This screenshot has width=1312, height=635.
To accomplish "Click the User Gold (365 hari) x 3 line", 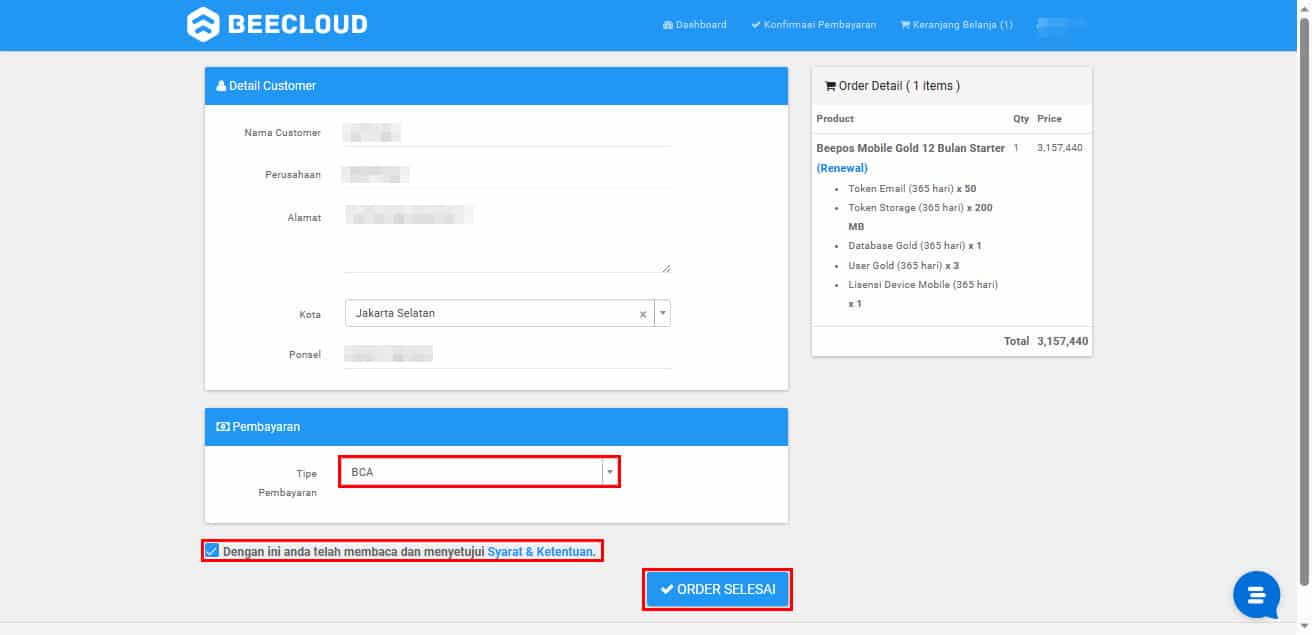I will [x=904, y=266].
